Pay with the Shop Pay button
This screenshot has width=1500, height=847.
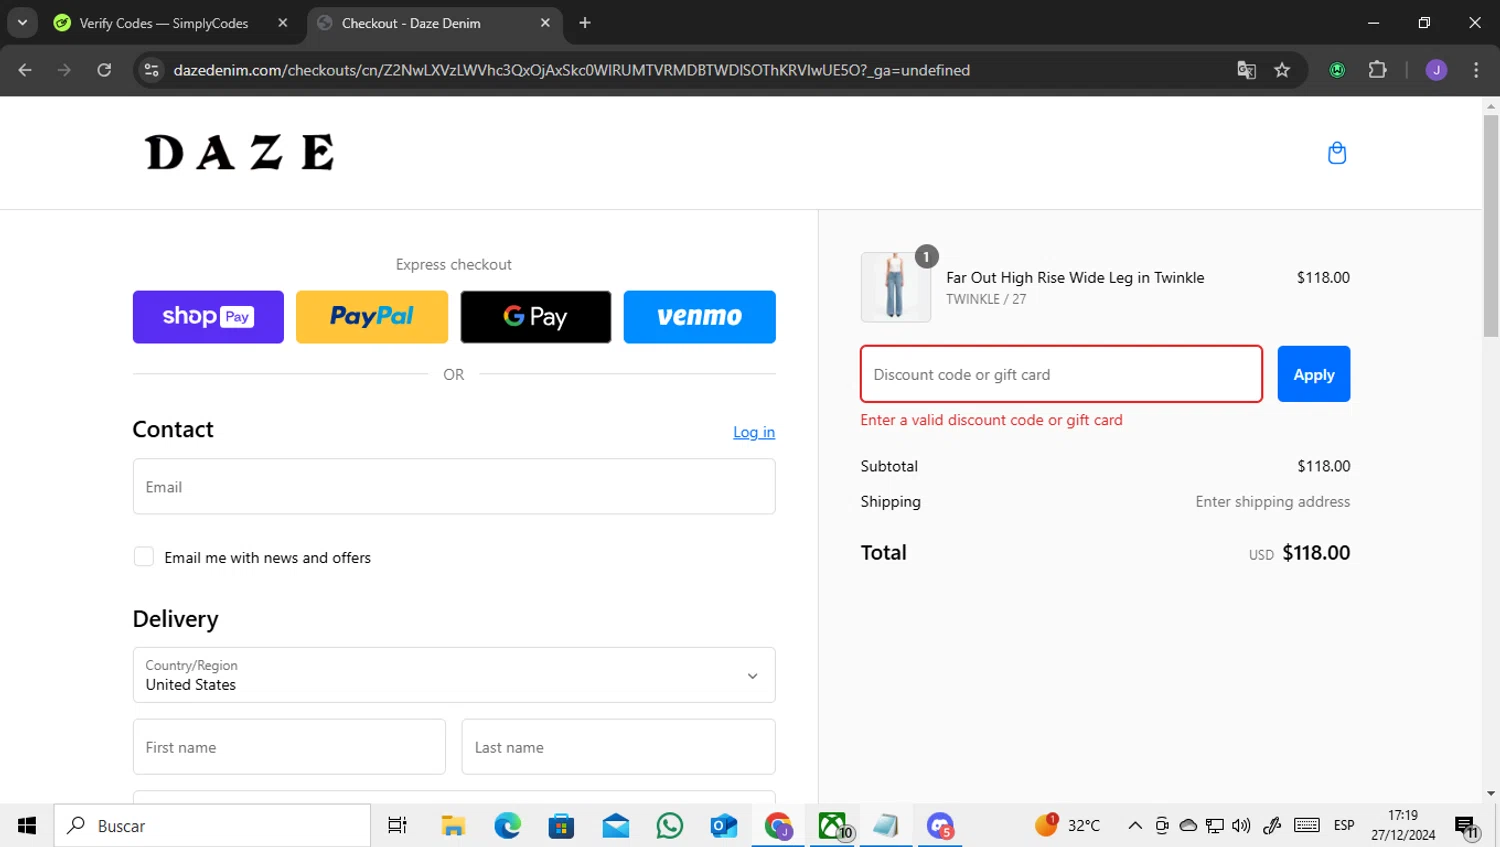point(208,317)
